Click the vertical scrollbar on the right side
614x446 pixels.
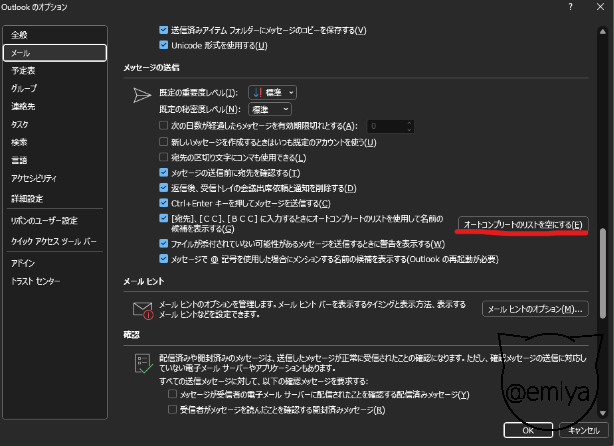pos(602,240)
